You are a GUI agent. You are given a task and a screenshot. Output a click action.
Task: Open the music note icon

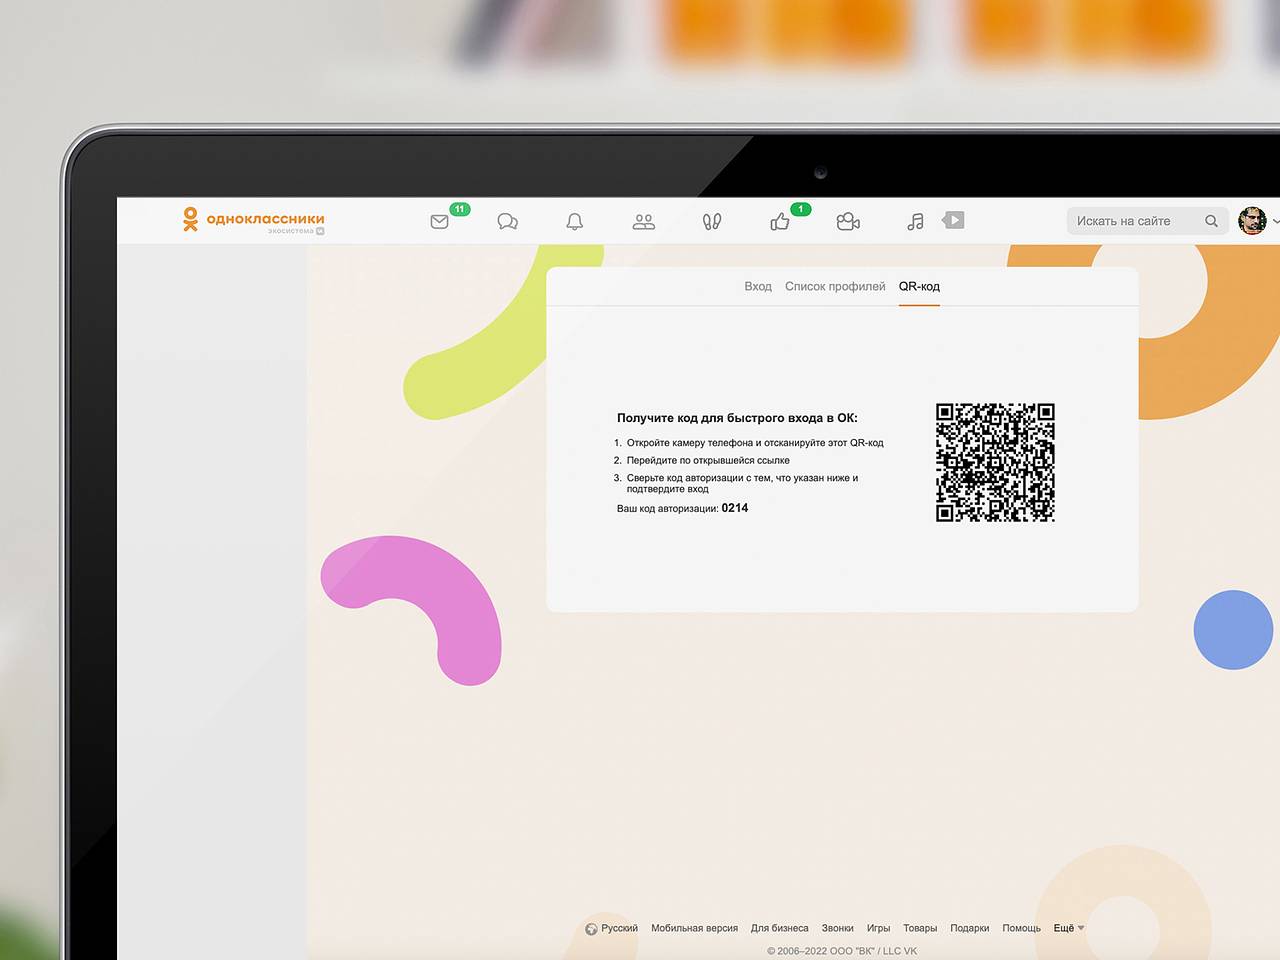915,222
